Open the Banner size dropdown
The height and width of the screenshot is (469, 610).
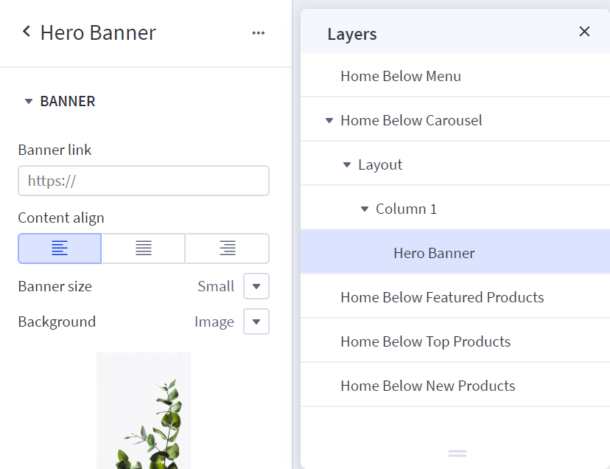pos(257,286)
